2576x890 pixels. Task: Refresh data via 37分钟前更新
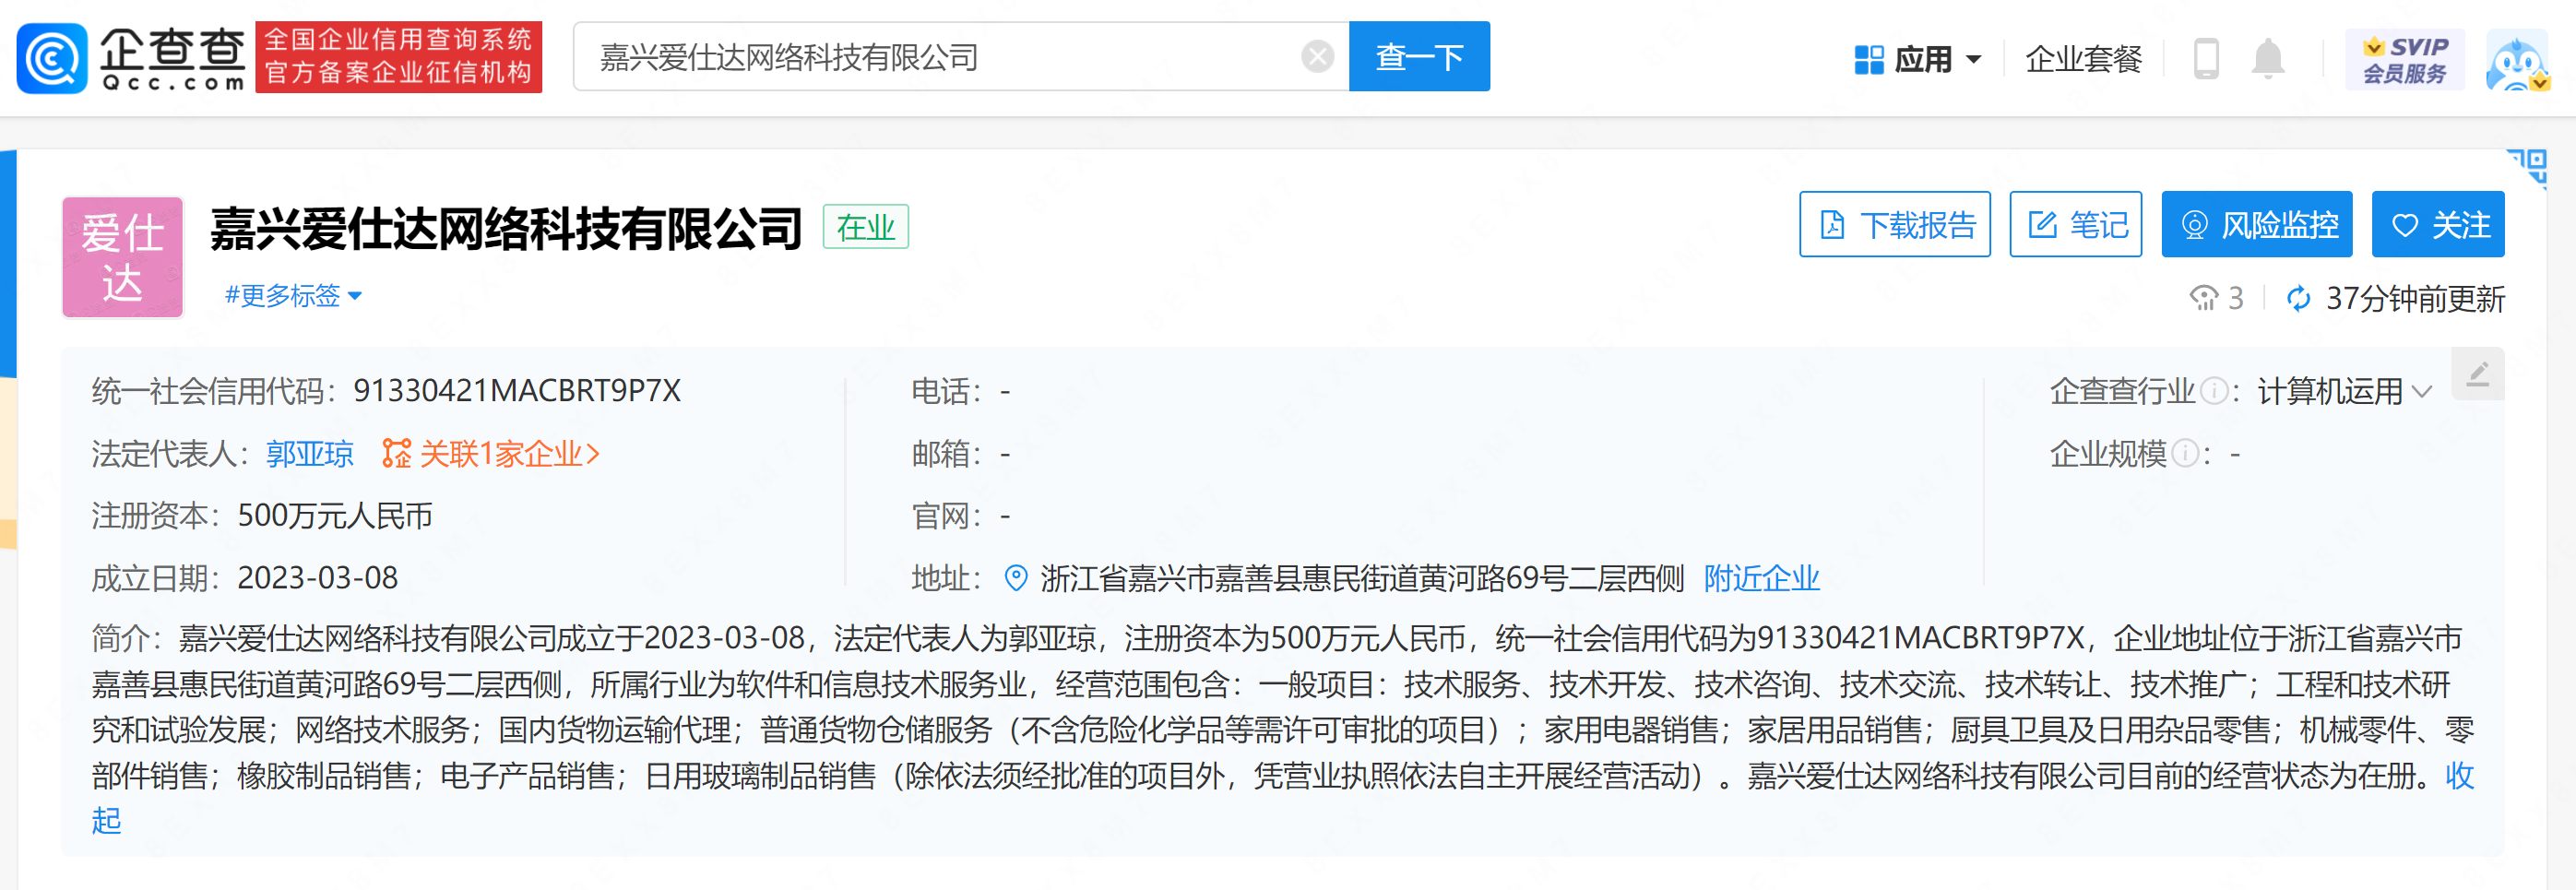[x=2395, y=298]
